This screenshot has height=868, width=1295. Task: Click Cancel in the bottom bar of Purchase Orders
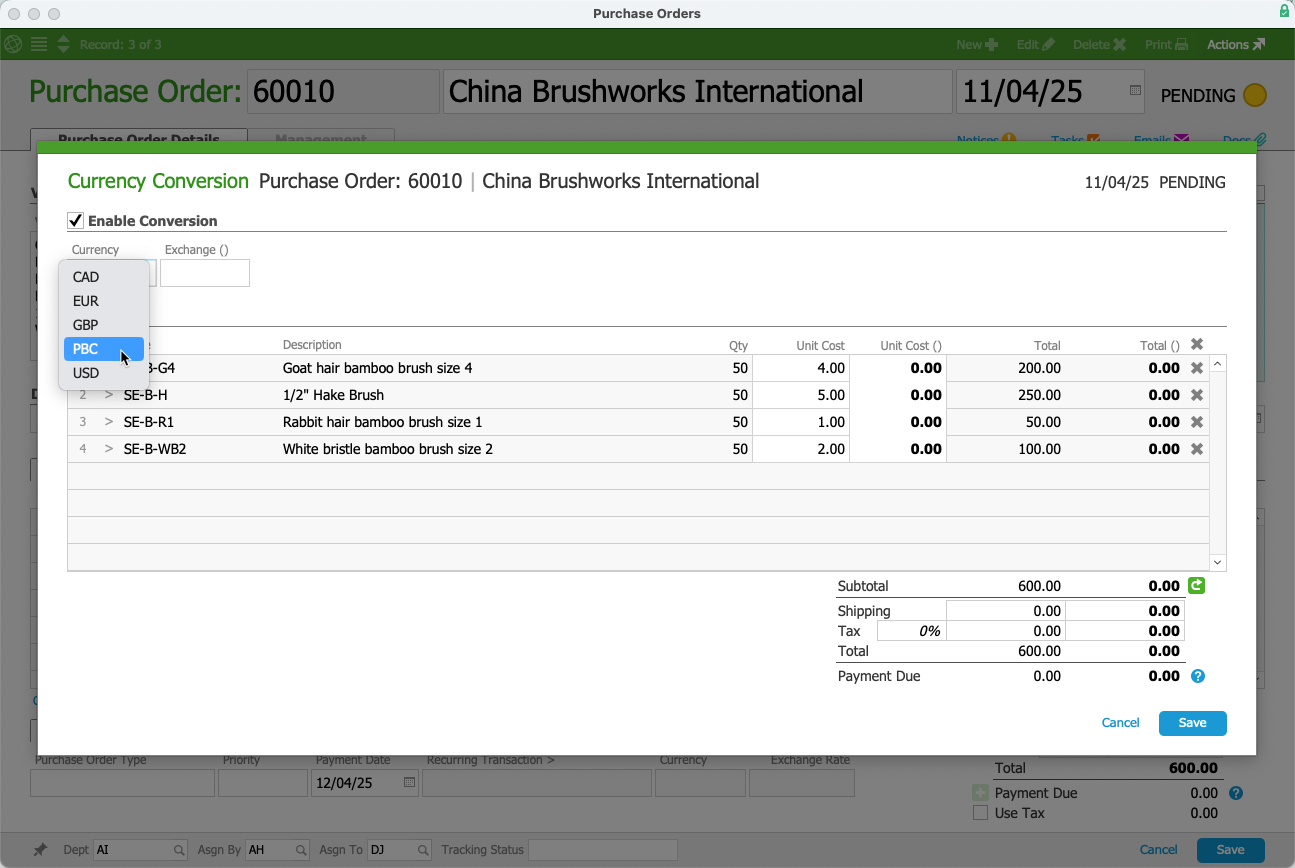click(1158, 850)
